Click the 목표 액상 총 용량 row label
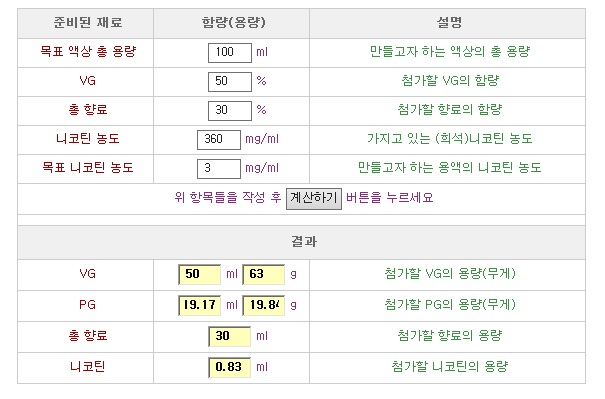Screen dimensions: 605x399 coord(88,52)
